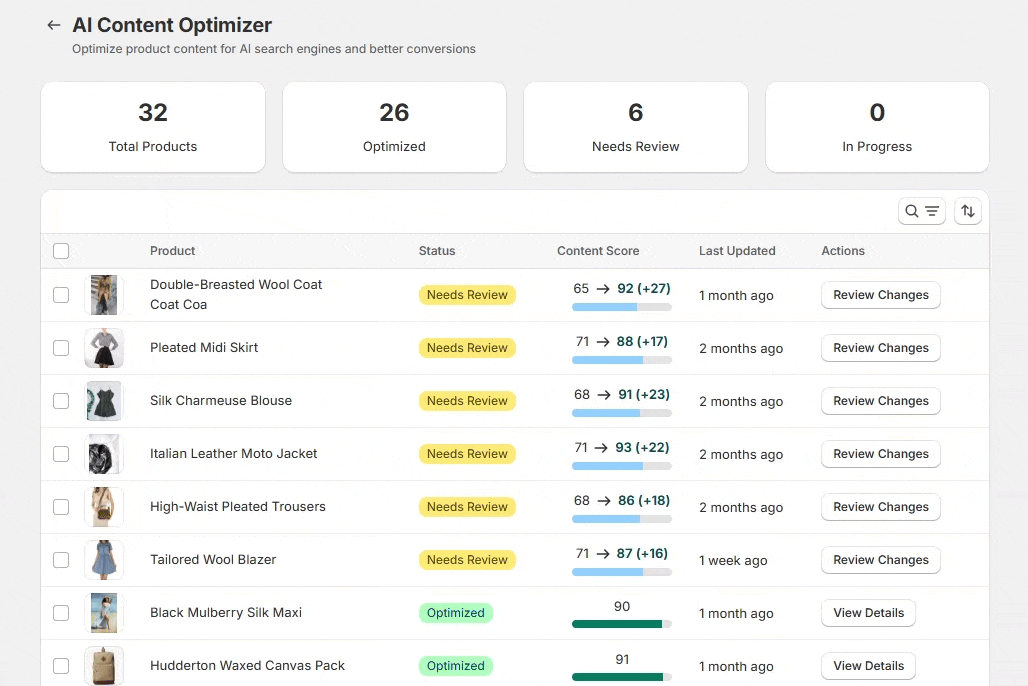
Task: Open the sort arrows icon button
Action: 968,211
